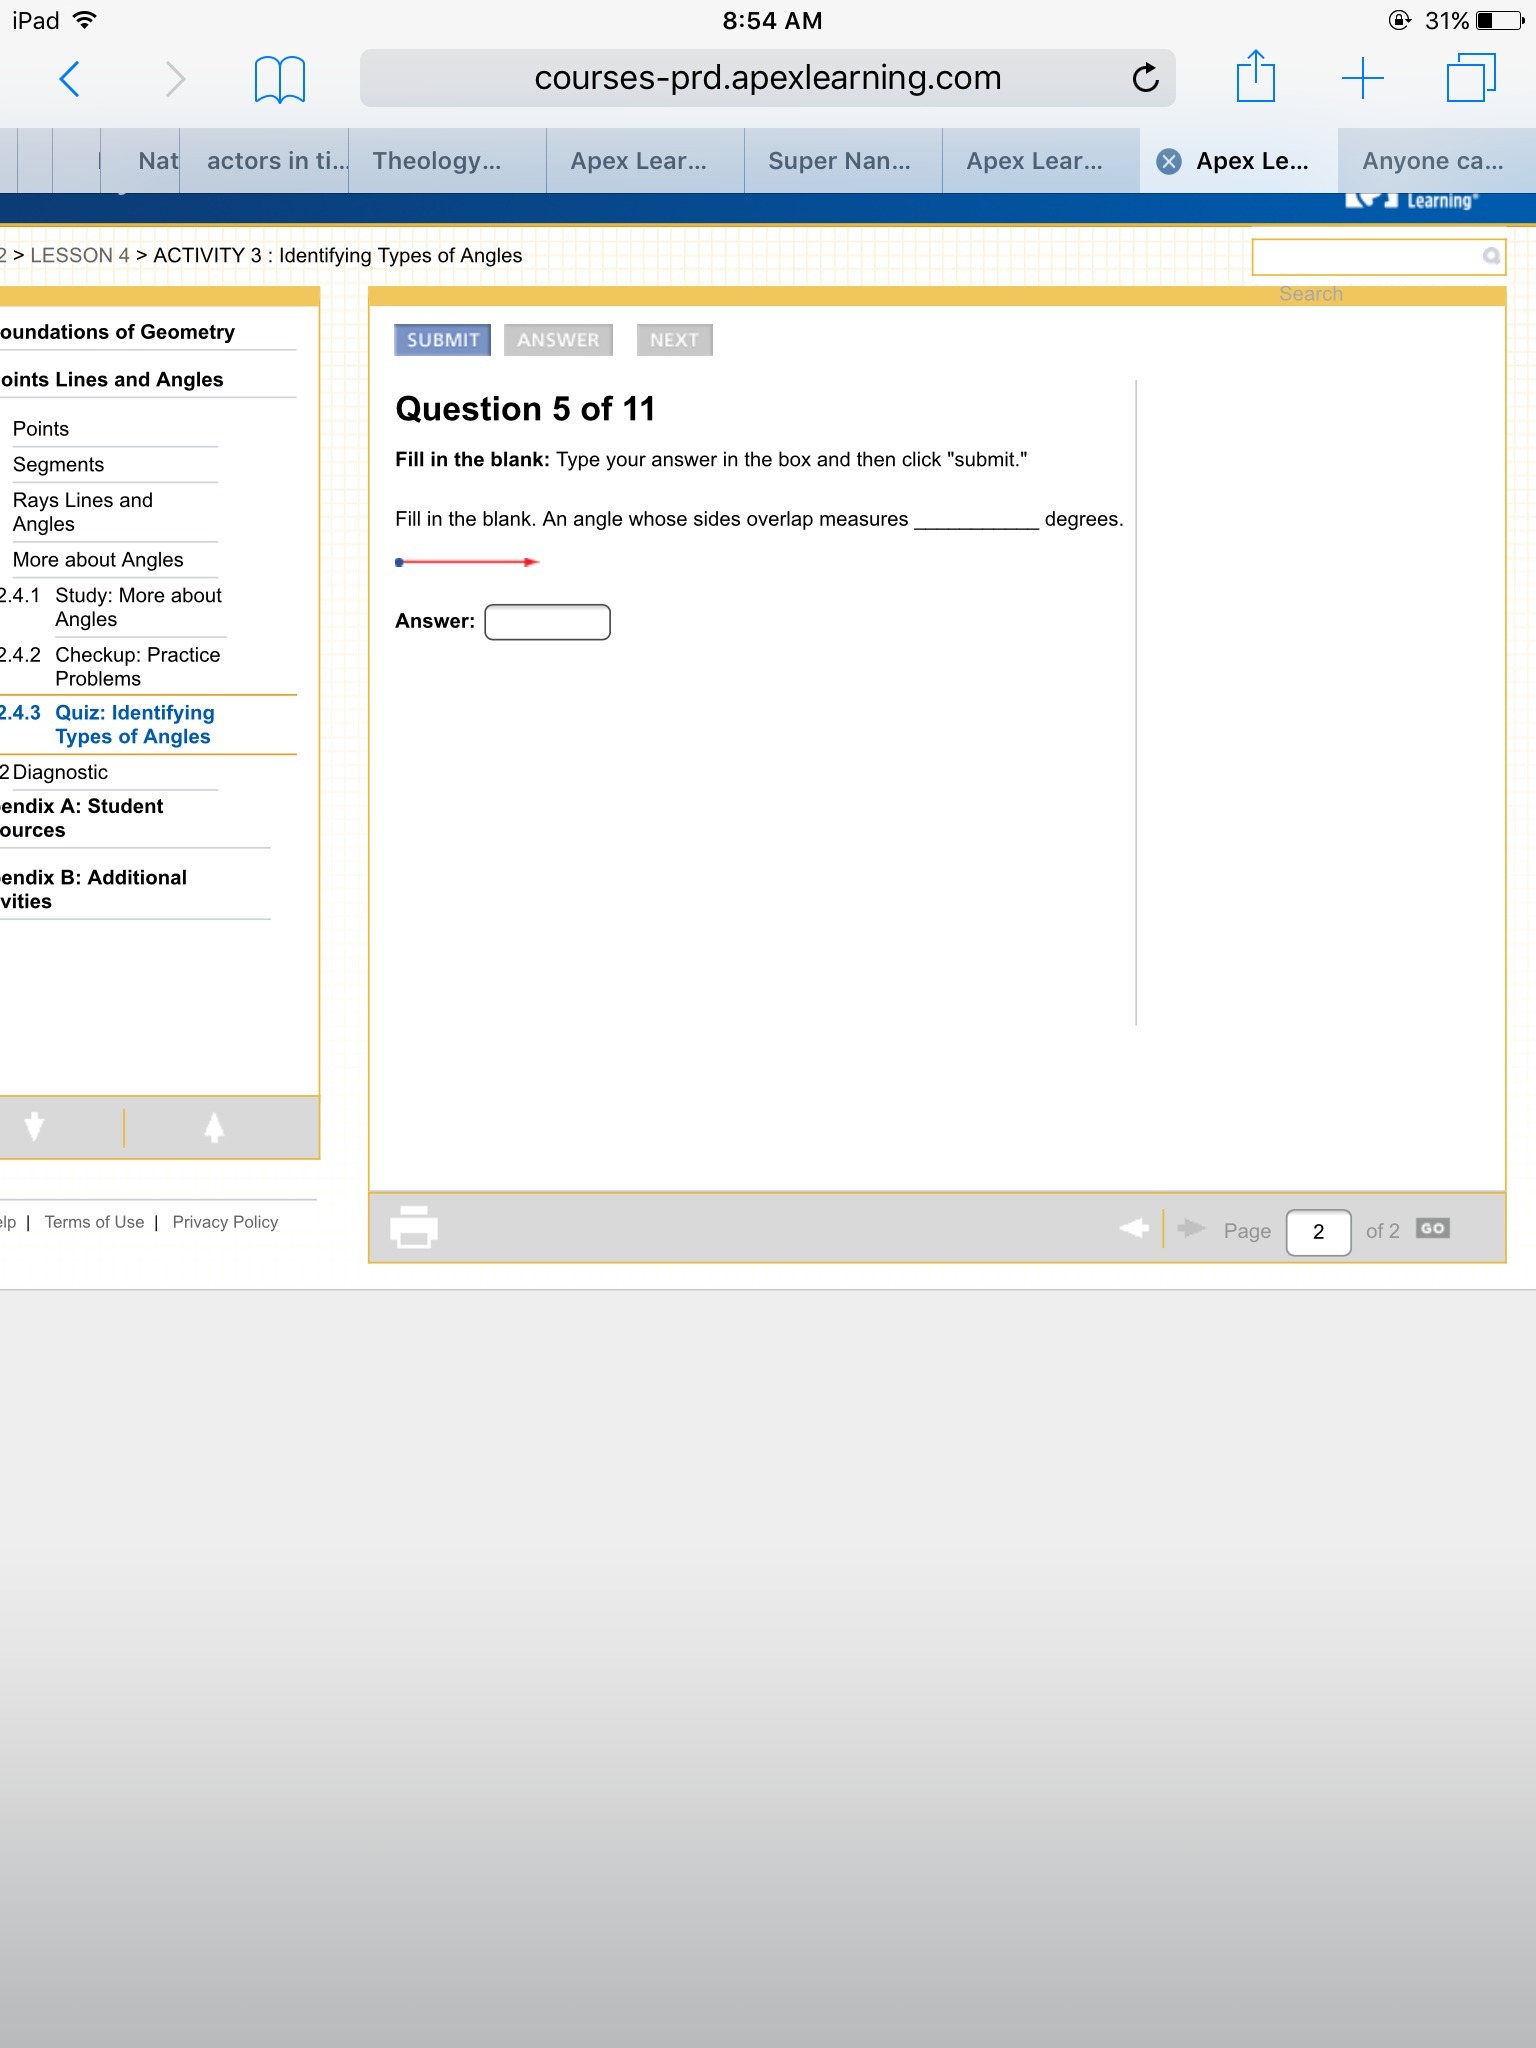Viewport: 1536px width, 2048px height.
Task: Close the active Apex Le... tab
Action: [1168, 161]
